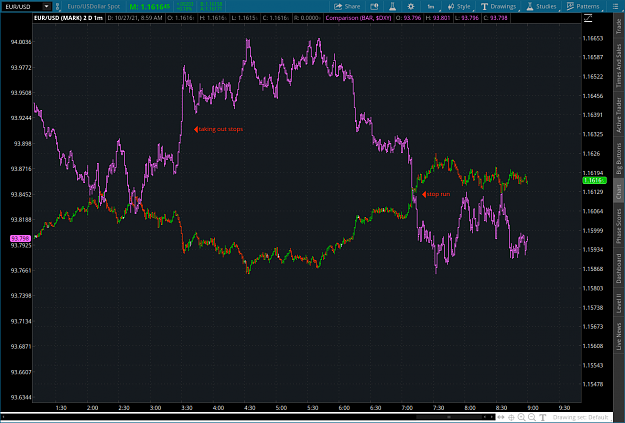Screen dimensions: 625x423
Task: Open chart settings gear icon
Action: coord(411,6)
